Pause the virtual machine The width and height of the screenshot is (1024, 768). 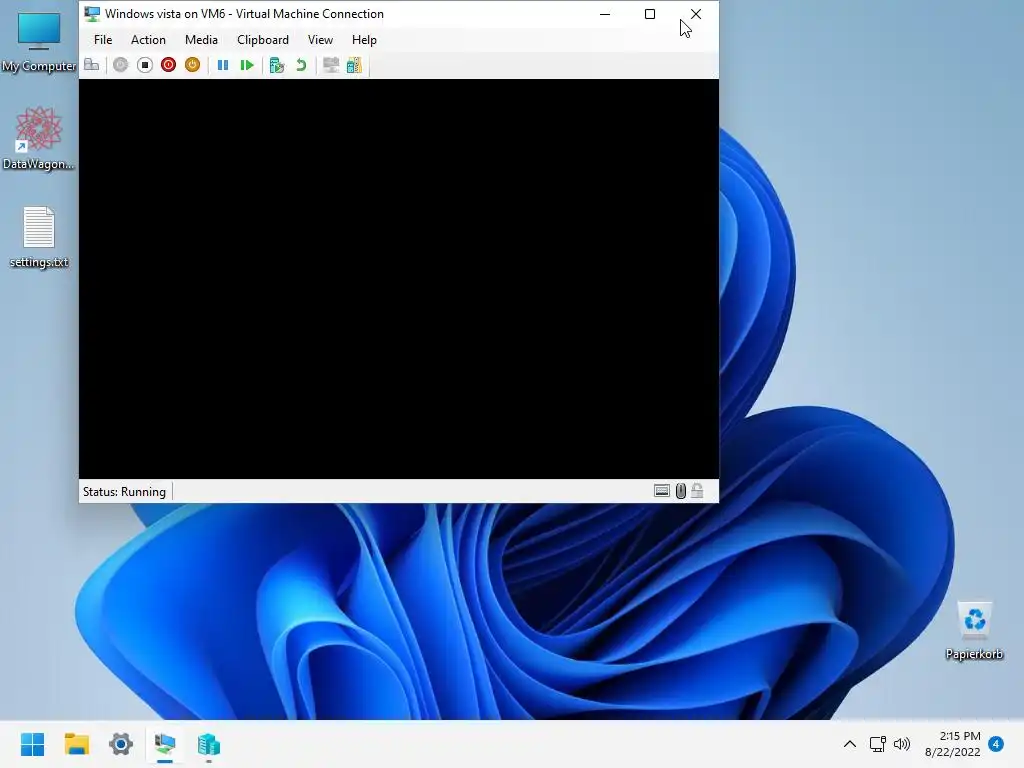(223, 65)
